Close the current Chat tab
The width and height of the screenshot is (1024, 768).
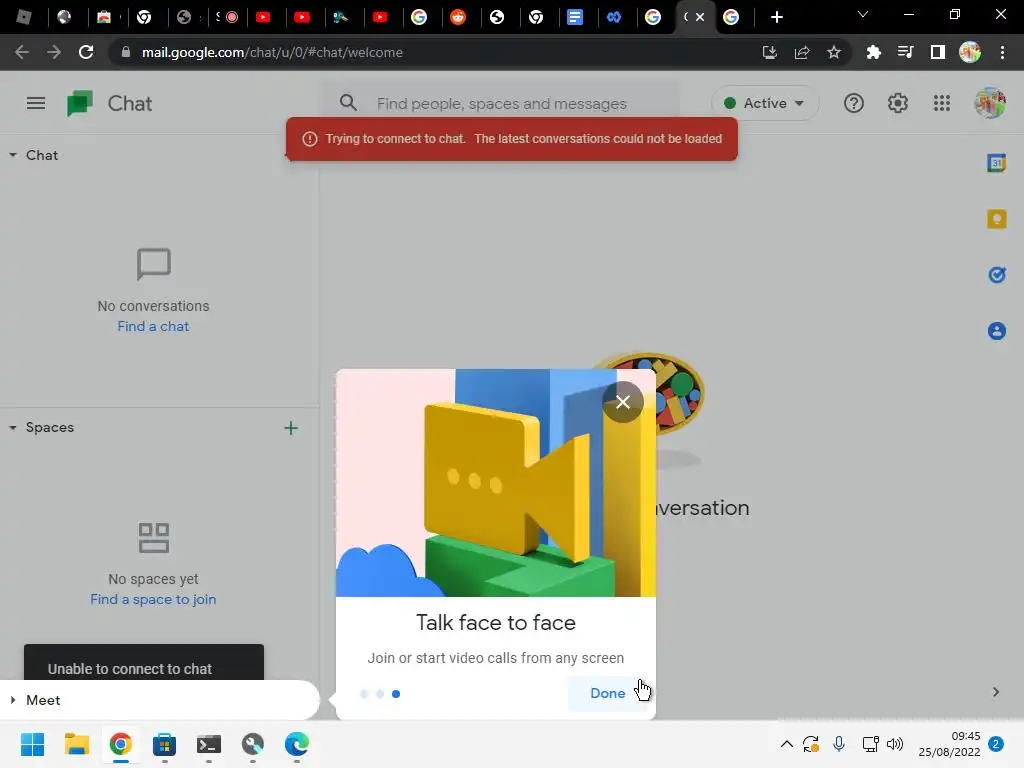tap(700, 17)
